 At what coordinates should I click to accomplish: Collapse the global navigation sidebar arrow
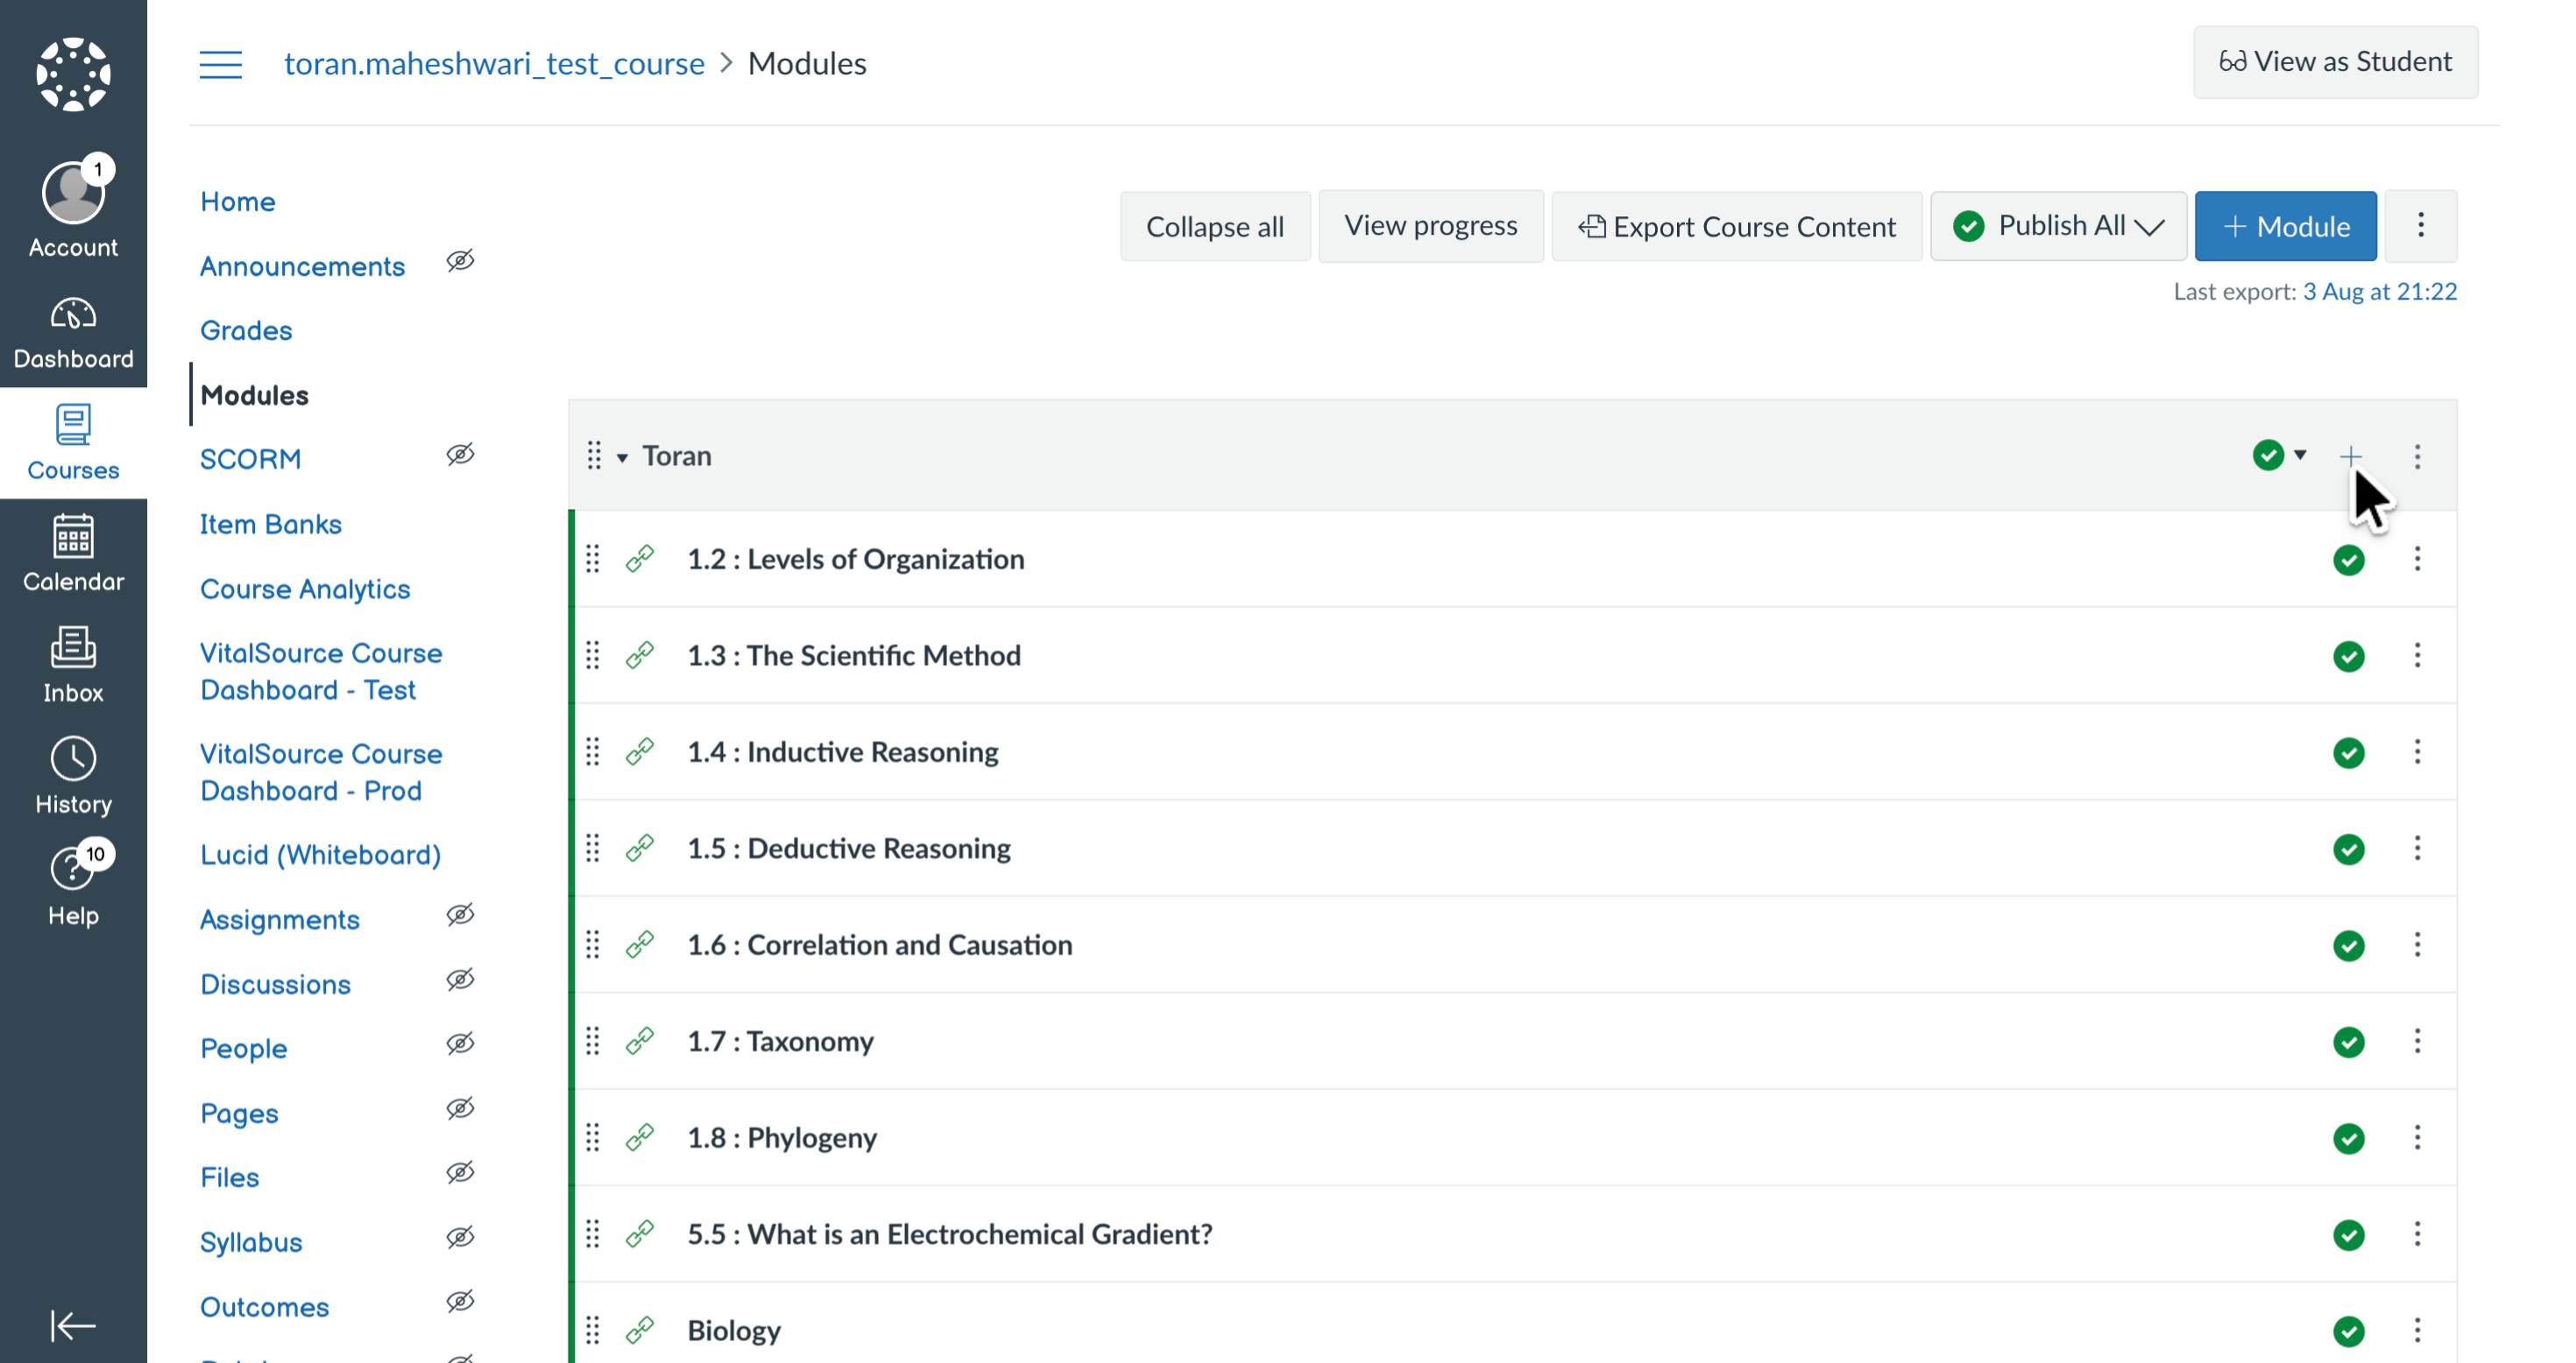(73, 1325)
